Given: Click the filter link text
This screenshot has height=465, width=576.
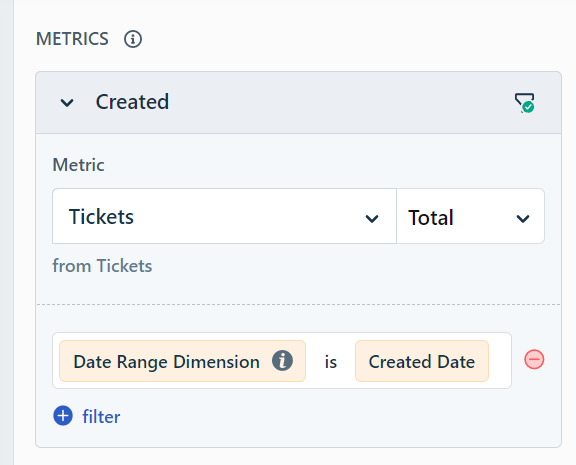Looking at the screenshot, I should pyautogui.click(x=101, y=417).
